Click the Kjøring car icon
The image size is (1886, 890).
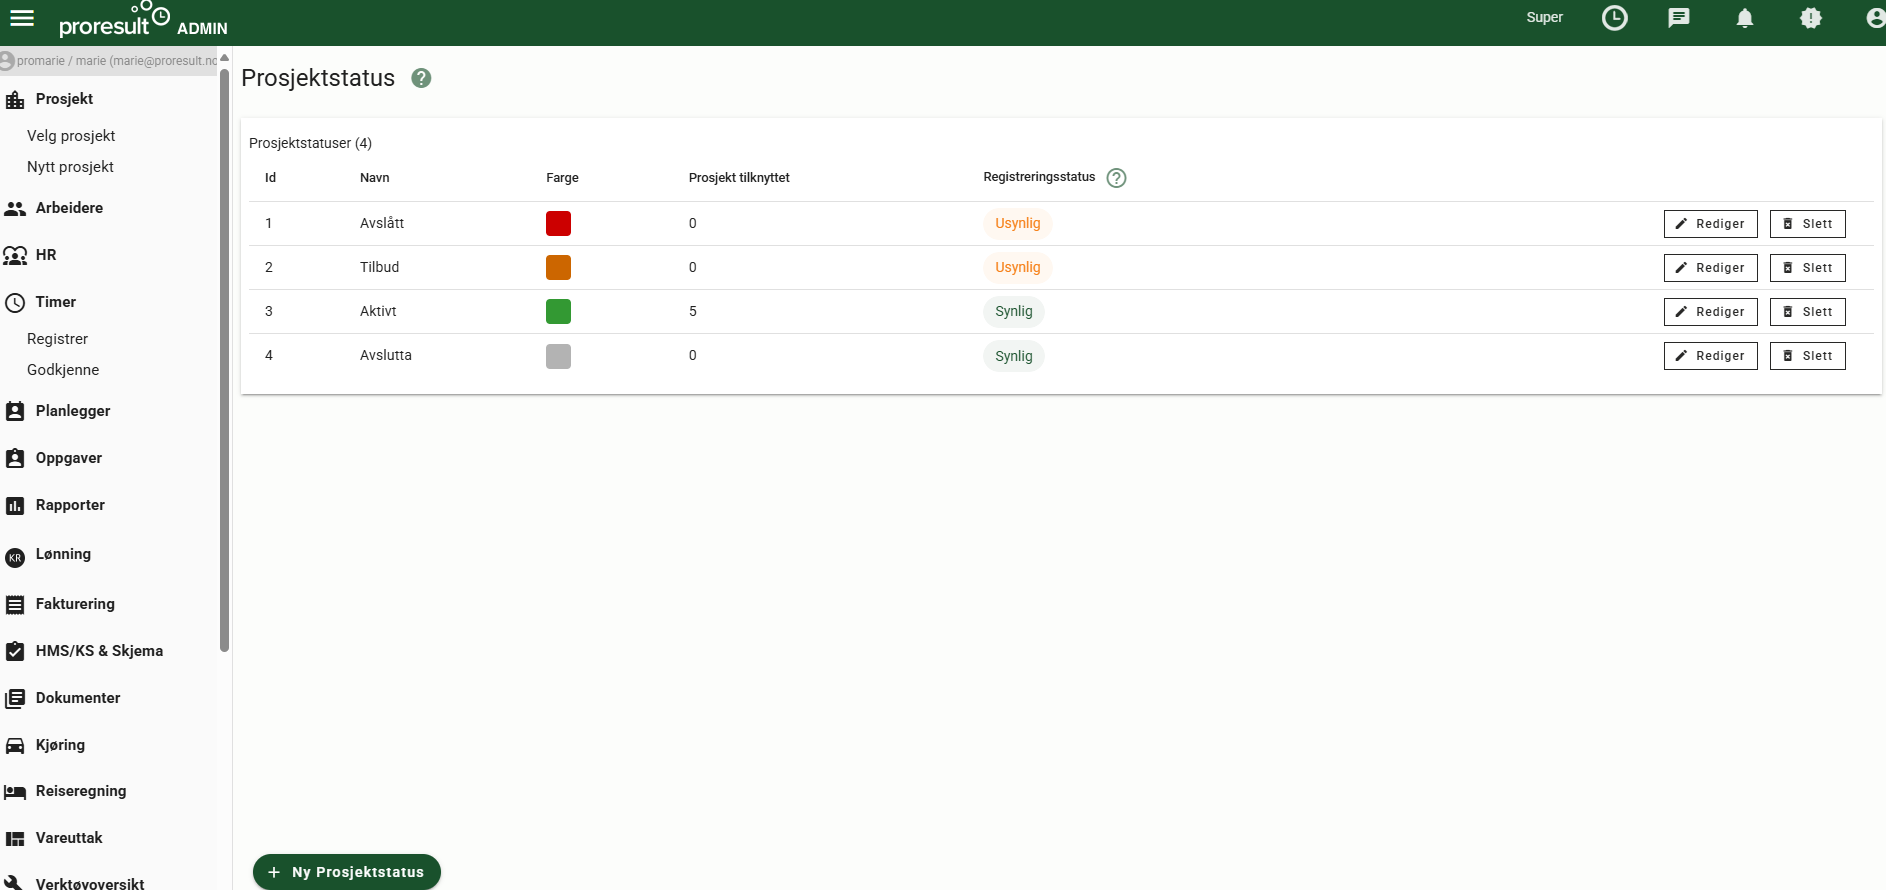click(15, 745)
